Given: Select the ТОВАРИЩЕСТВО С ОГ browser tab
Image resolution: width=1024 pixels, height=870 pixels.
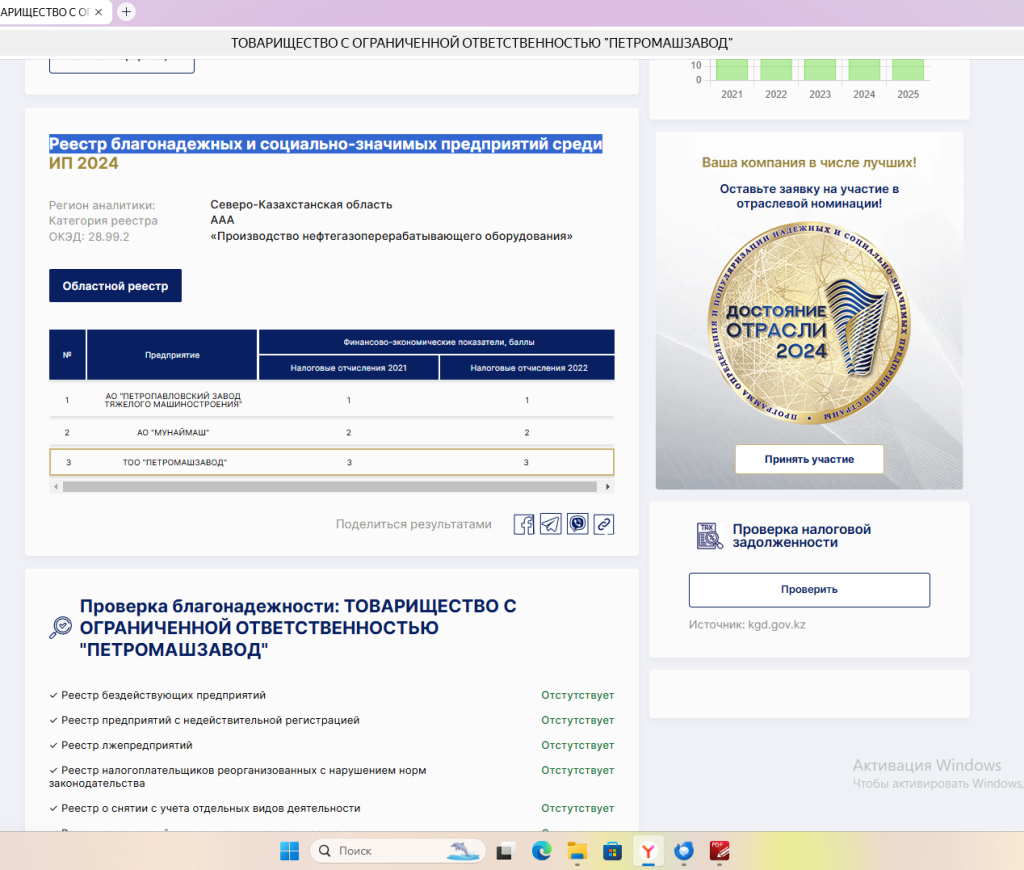Looking at the screenshot, I should click(x=46, y=12).
